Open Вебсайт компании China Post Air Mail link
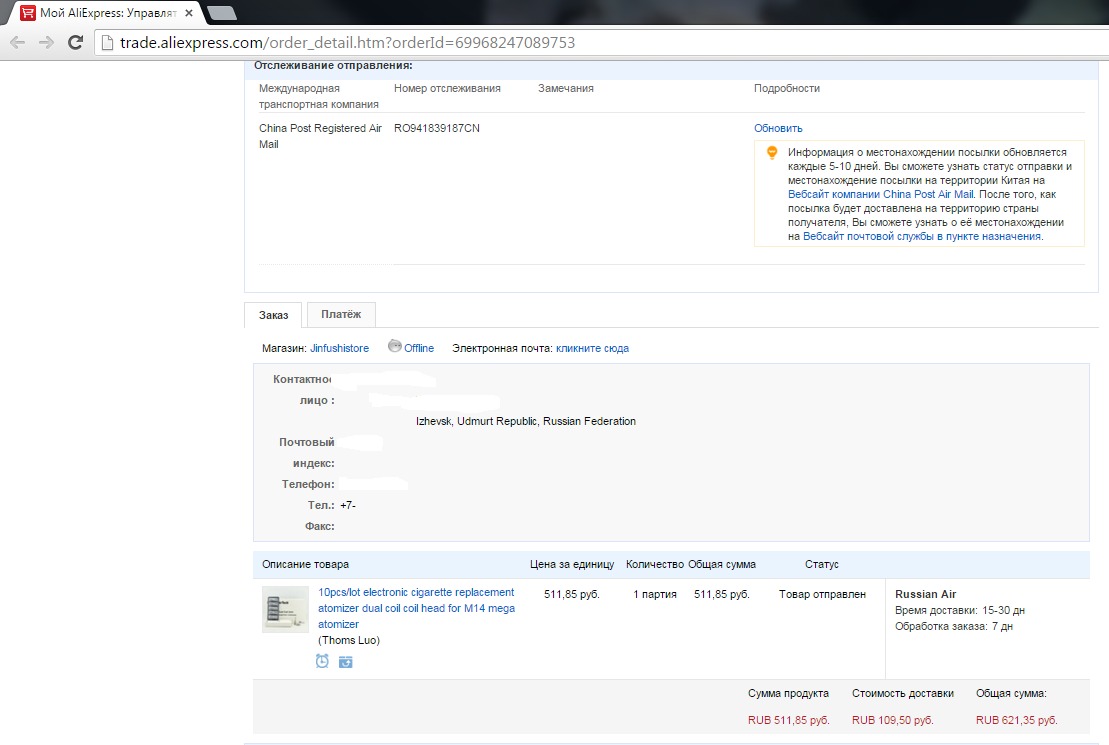The image size is (1109, 745). 881,194
